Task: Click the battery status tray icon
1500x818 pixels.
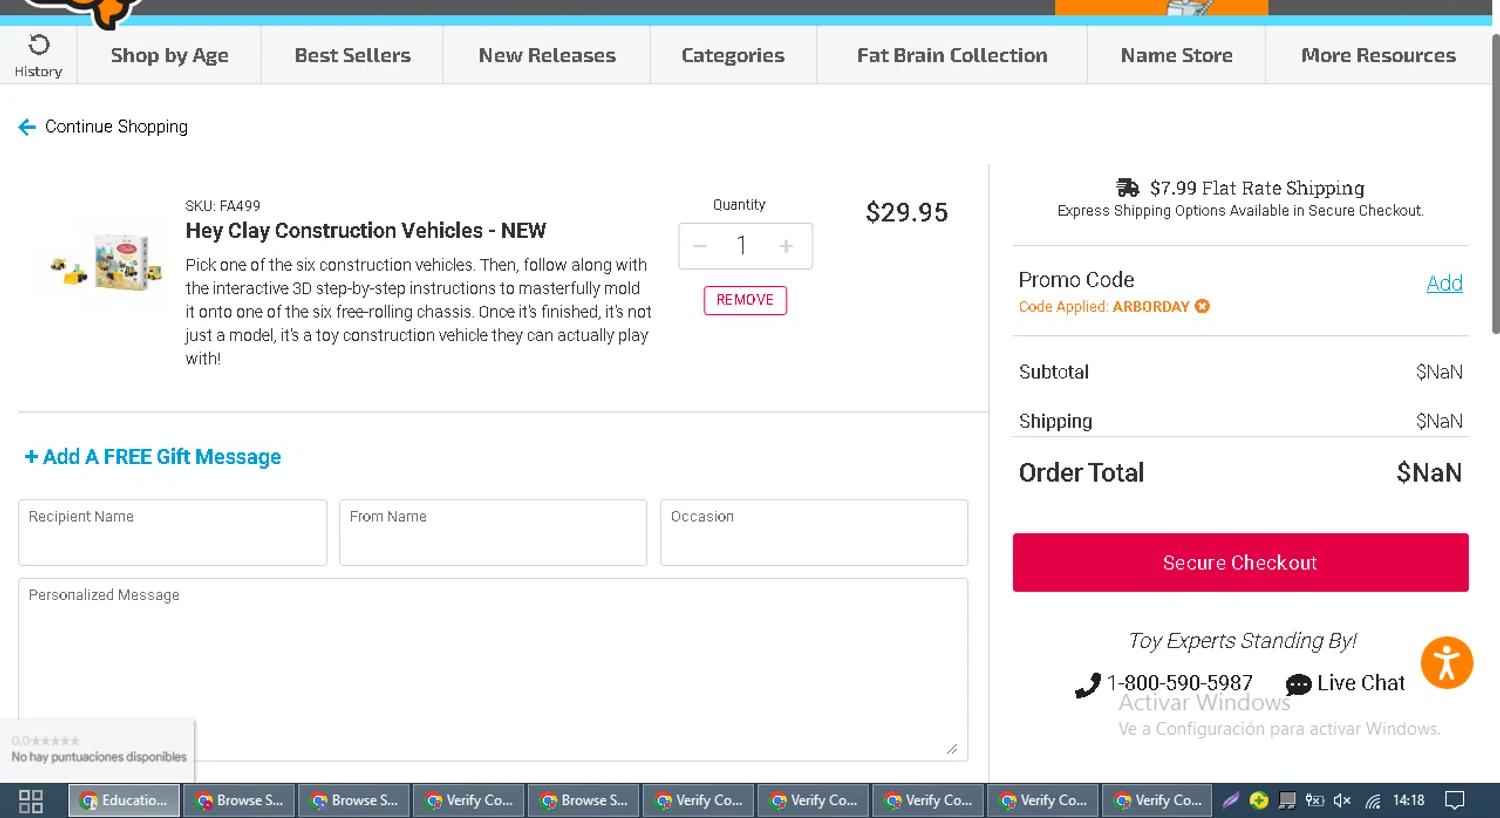Action: [1314, 800]
